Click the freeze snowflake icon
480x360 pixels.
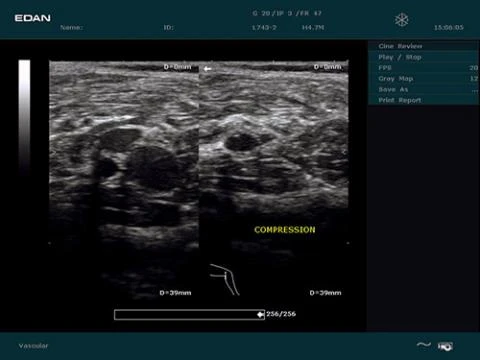[x=402, y=20]
